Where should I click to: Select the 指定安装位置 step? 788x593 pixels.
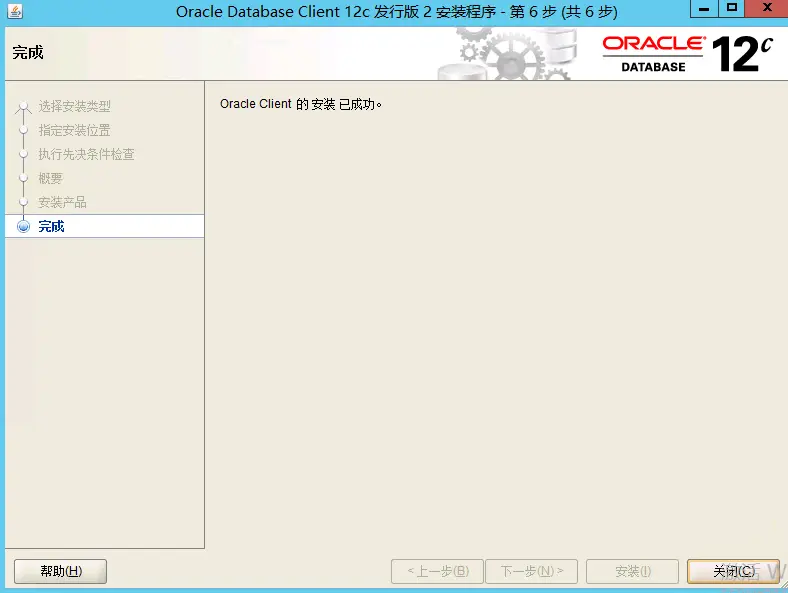pos(74,131)
